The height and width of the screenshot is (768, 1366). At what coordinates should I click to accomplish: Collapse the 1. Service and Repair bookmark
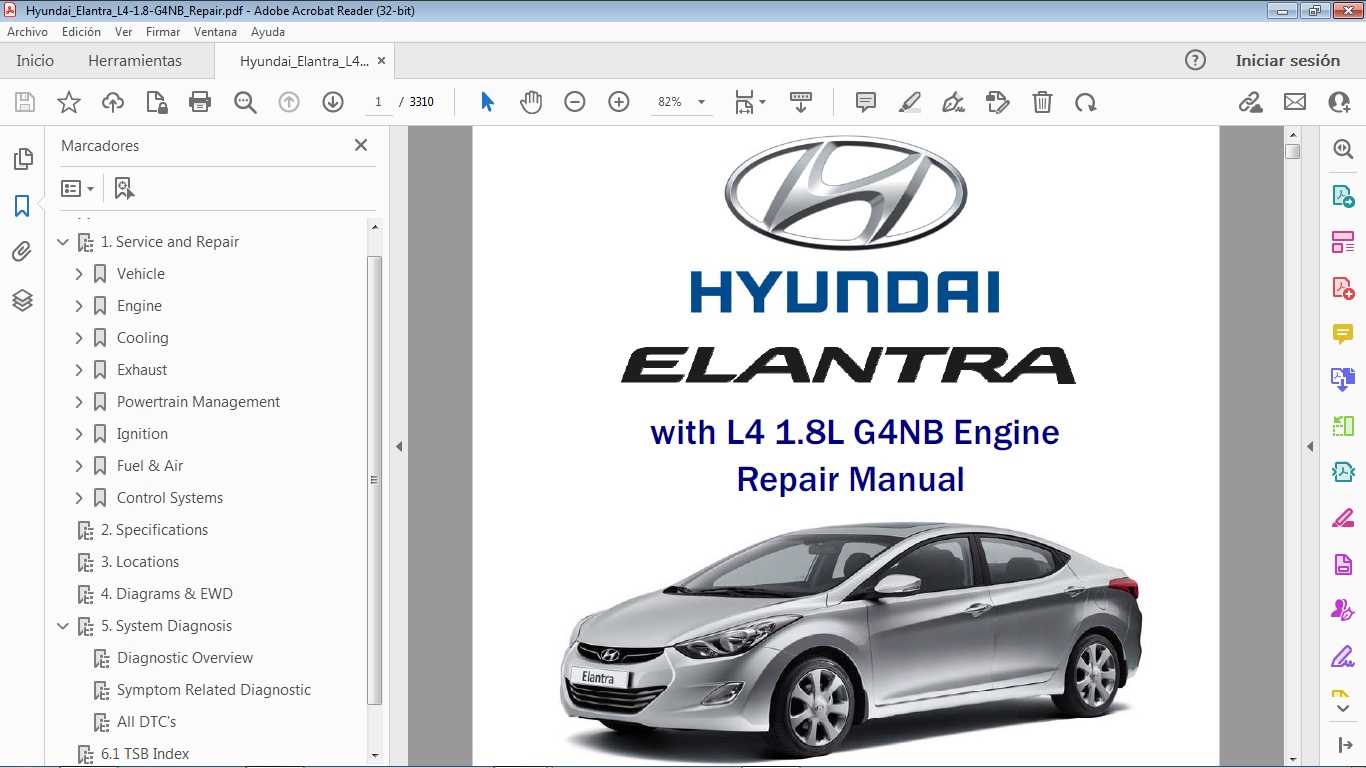63,242
